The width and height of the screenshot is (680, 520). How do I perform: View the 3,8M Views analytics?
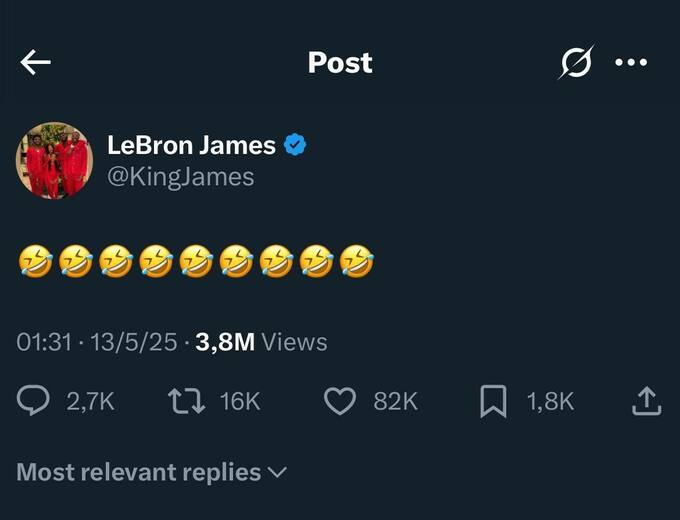[x=261, y=342]
